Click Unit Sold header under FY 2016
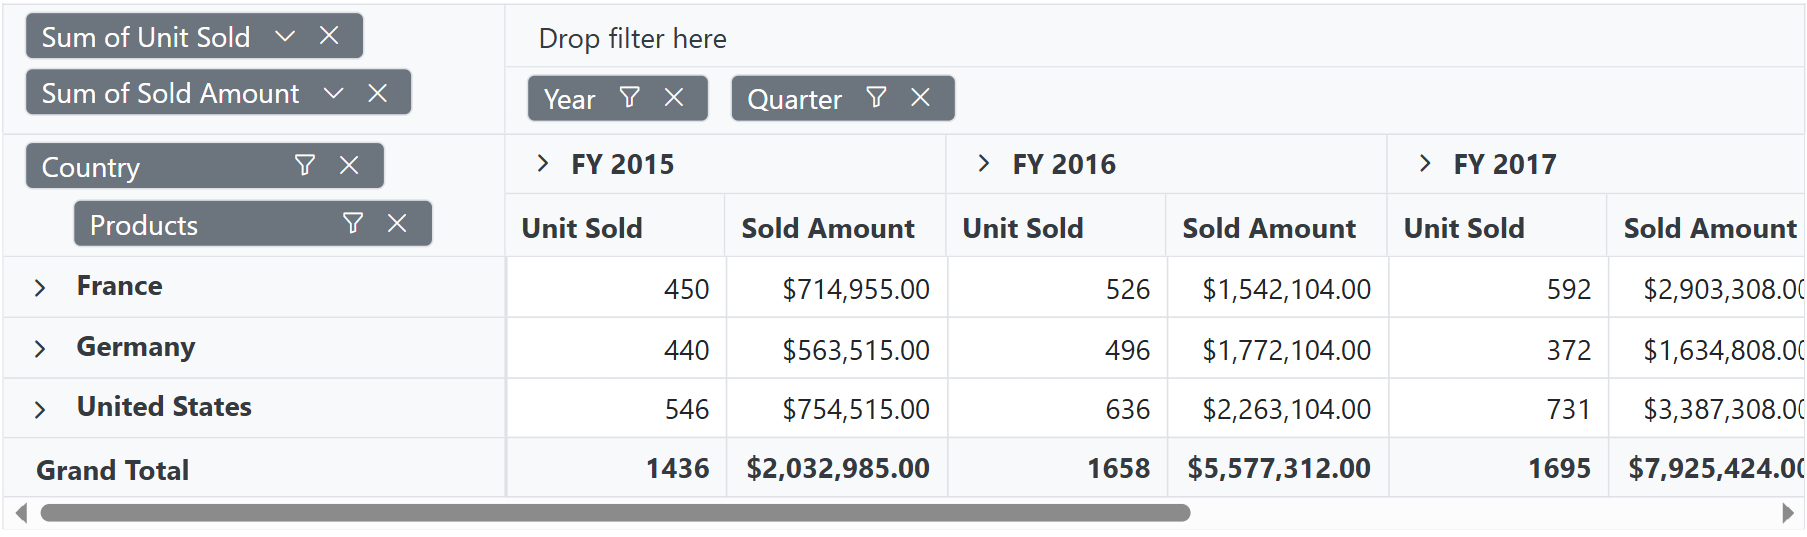This screenshot has width=1807, height=537. (1023, 228)
